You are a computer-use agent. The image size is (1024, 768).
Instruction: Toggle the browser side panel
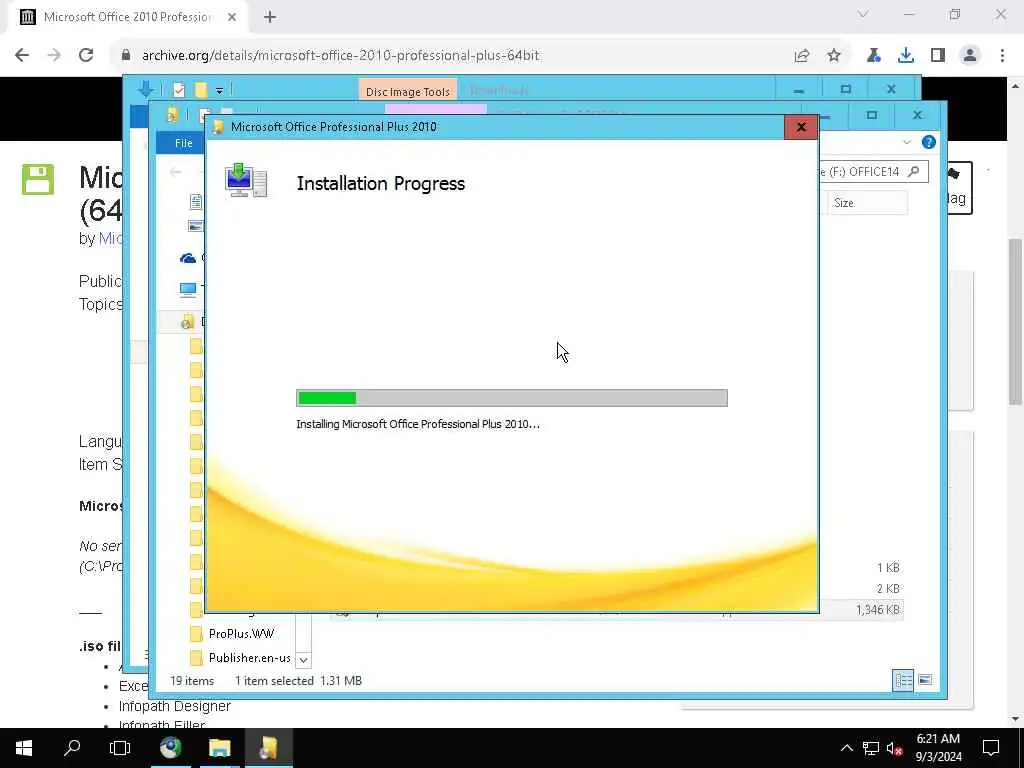(938, 56)
